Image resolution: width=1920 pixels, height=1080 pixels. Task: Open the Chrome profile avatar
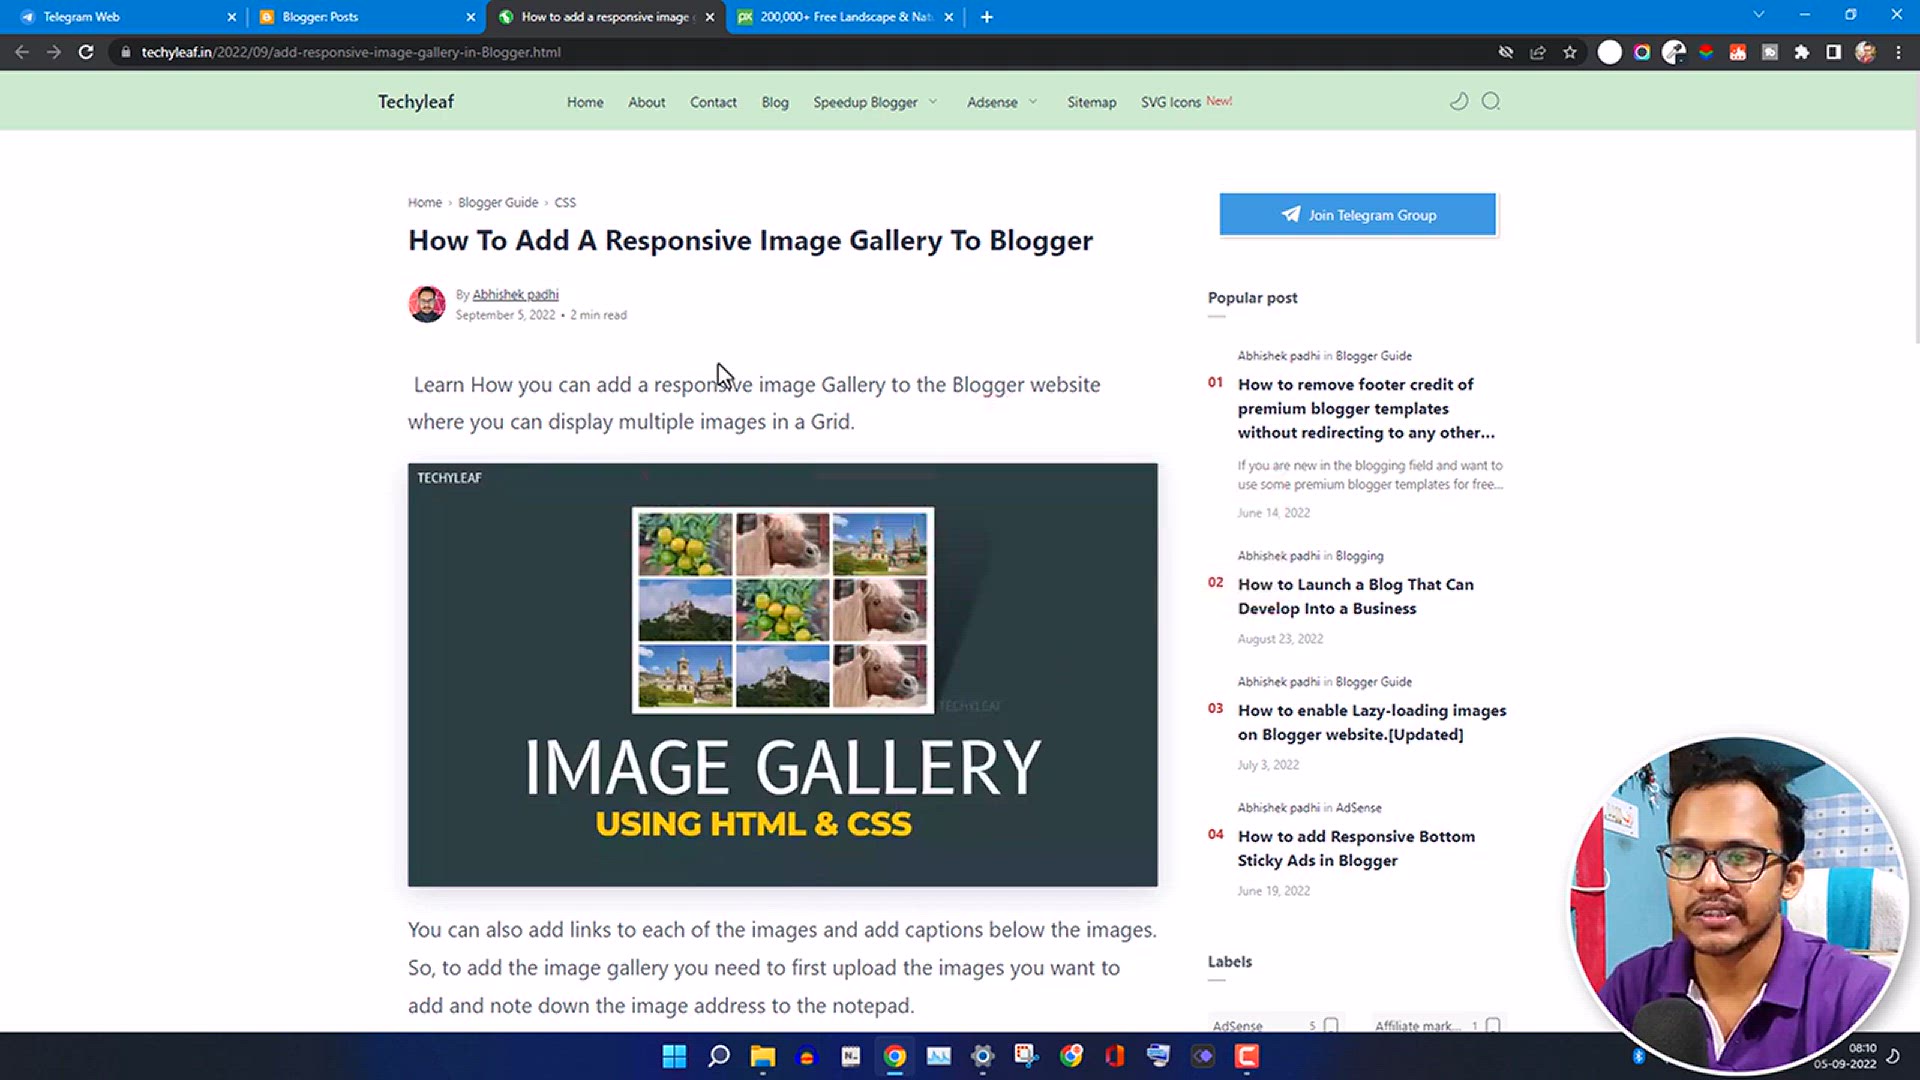[1866, 52]
